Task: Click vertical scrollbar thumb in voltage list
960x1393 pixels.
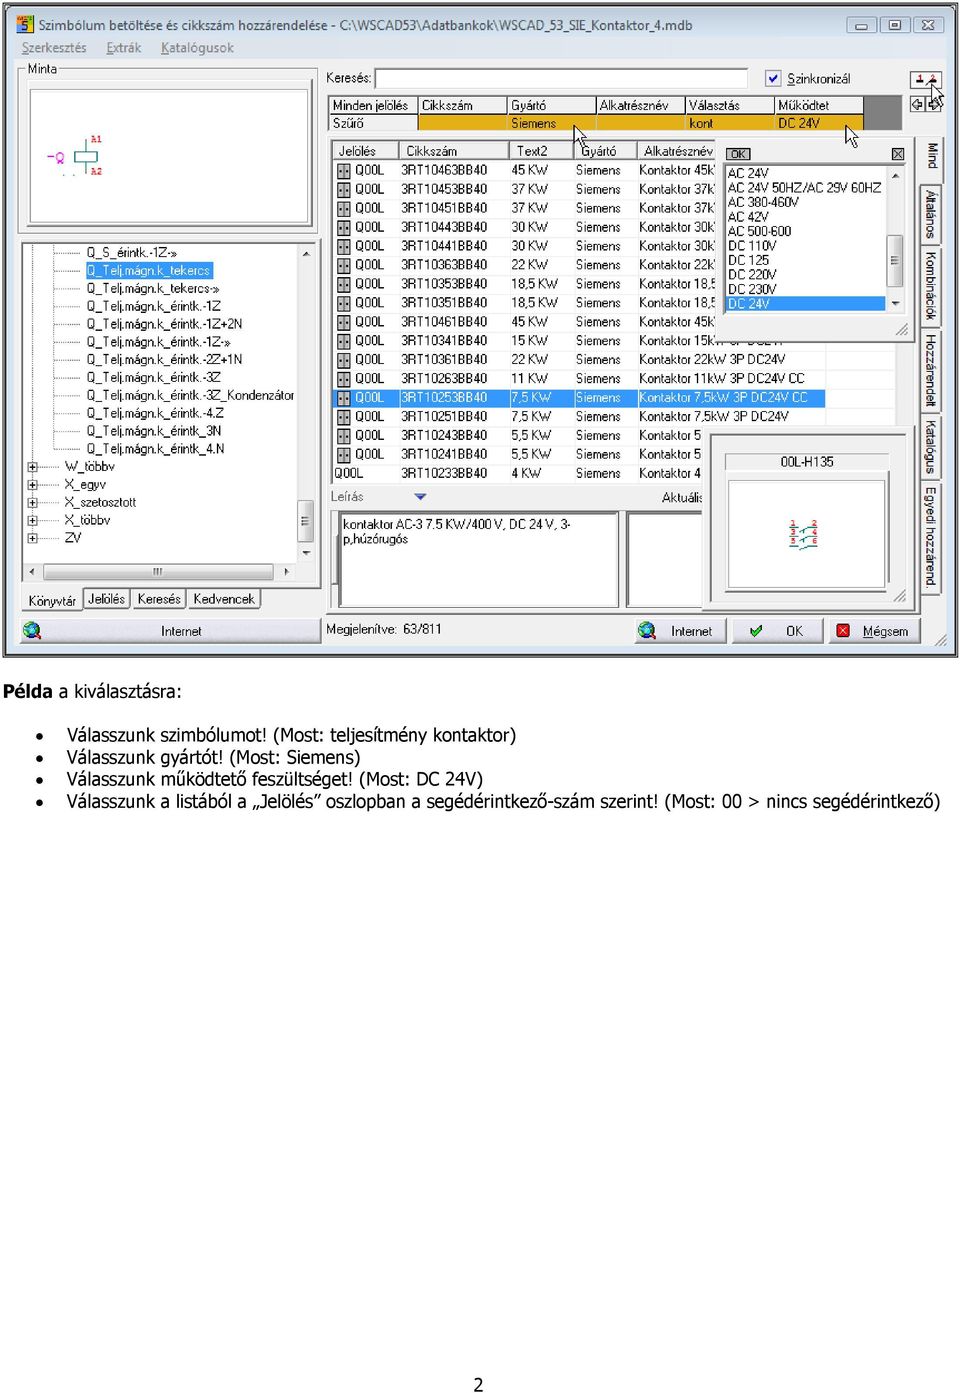Action: pyautogui.click(x=896, y=260)
